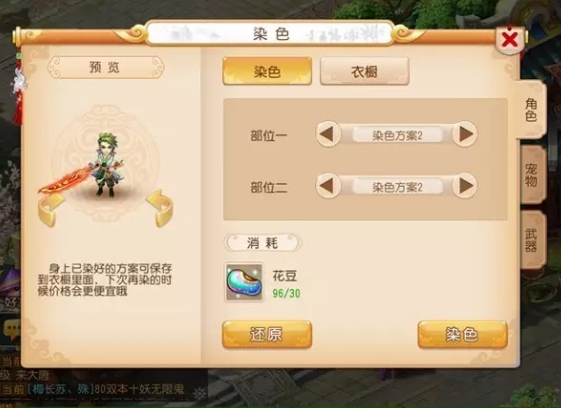Rotate character preview with right arrow

(160, 209)
